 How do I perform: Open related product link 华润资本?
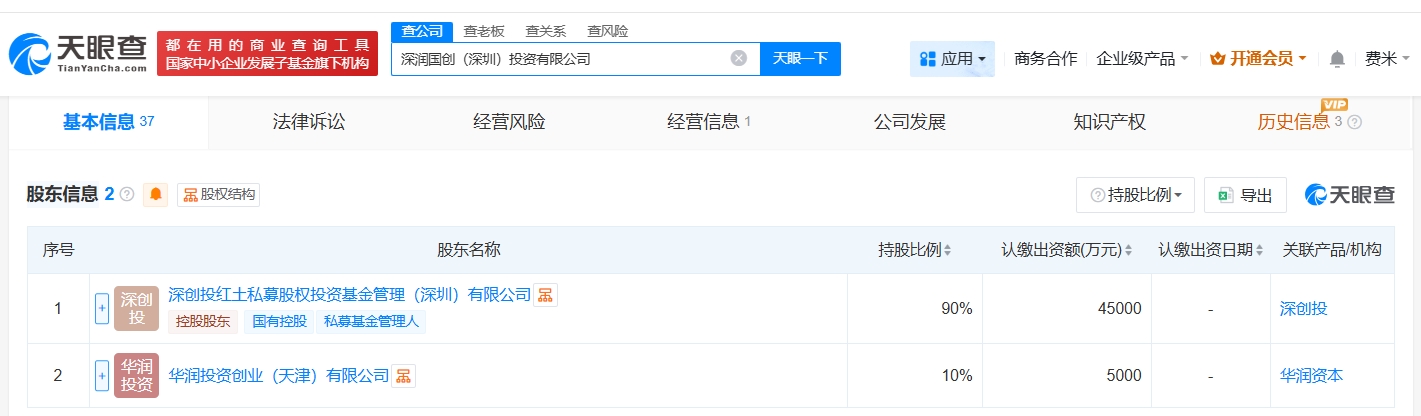coord(1311,376)
